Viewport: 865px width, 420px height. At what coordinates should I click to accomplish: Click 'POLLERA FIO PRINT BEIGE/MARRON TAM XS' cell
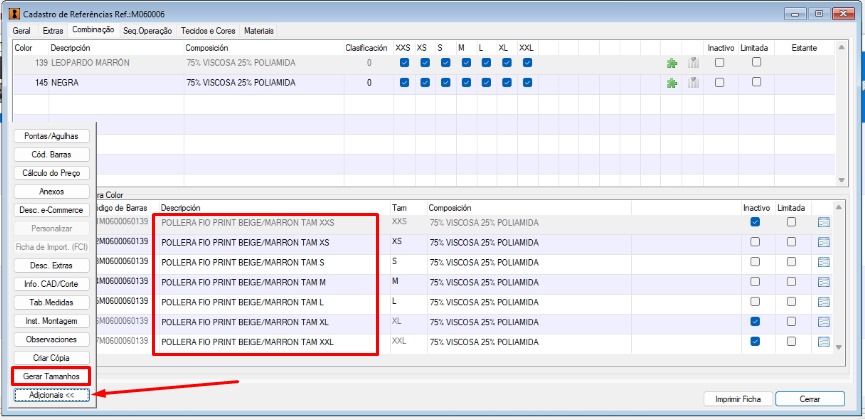(274, 242)
